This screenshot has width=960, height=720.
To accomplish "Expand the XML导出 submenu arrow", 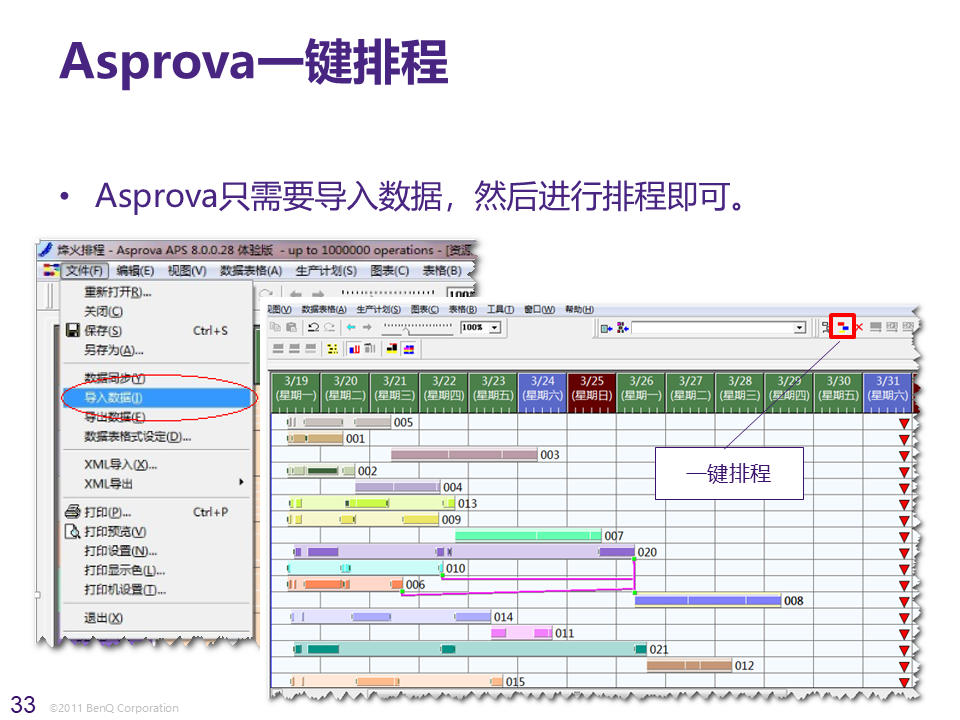I will pyautogui.click(x=241, y=482).
